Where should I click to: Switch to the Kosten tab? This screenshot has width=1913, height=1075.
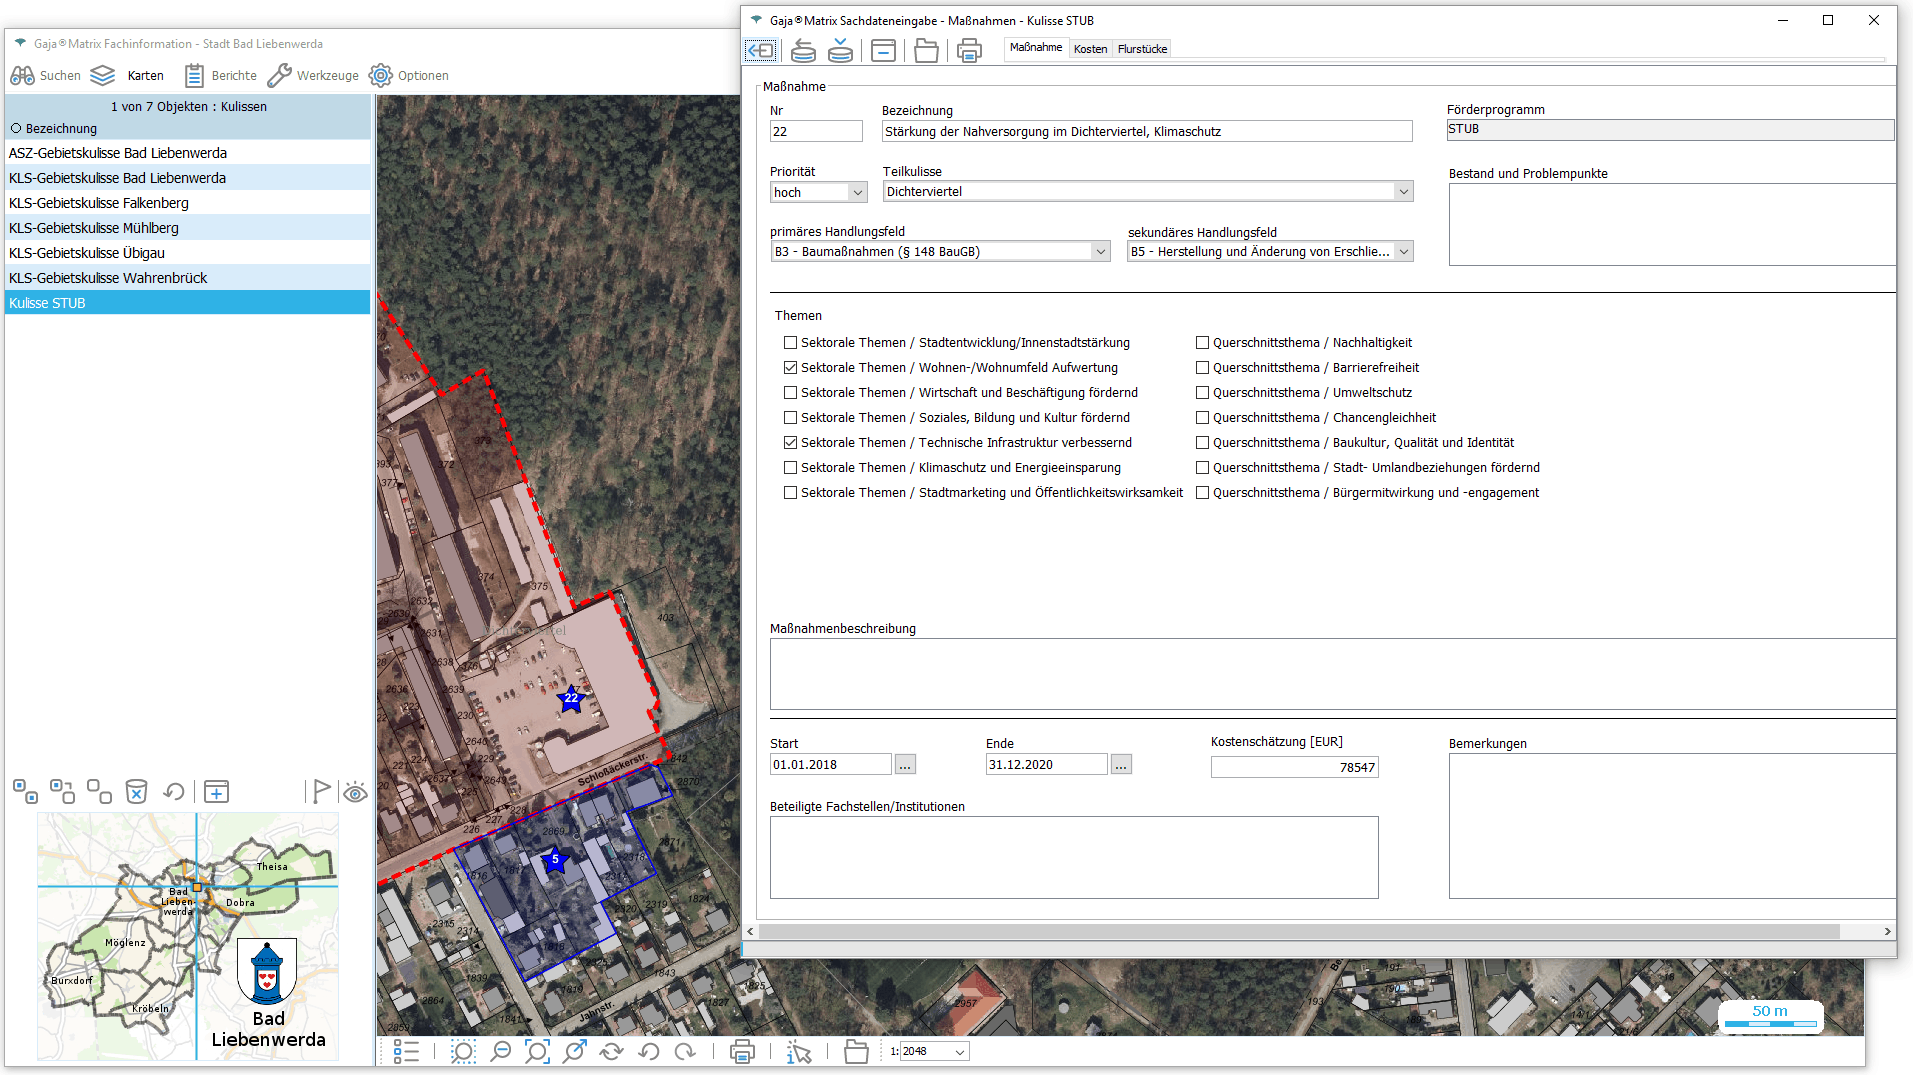click(x=1090, y=49)
